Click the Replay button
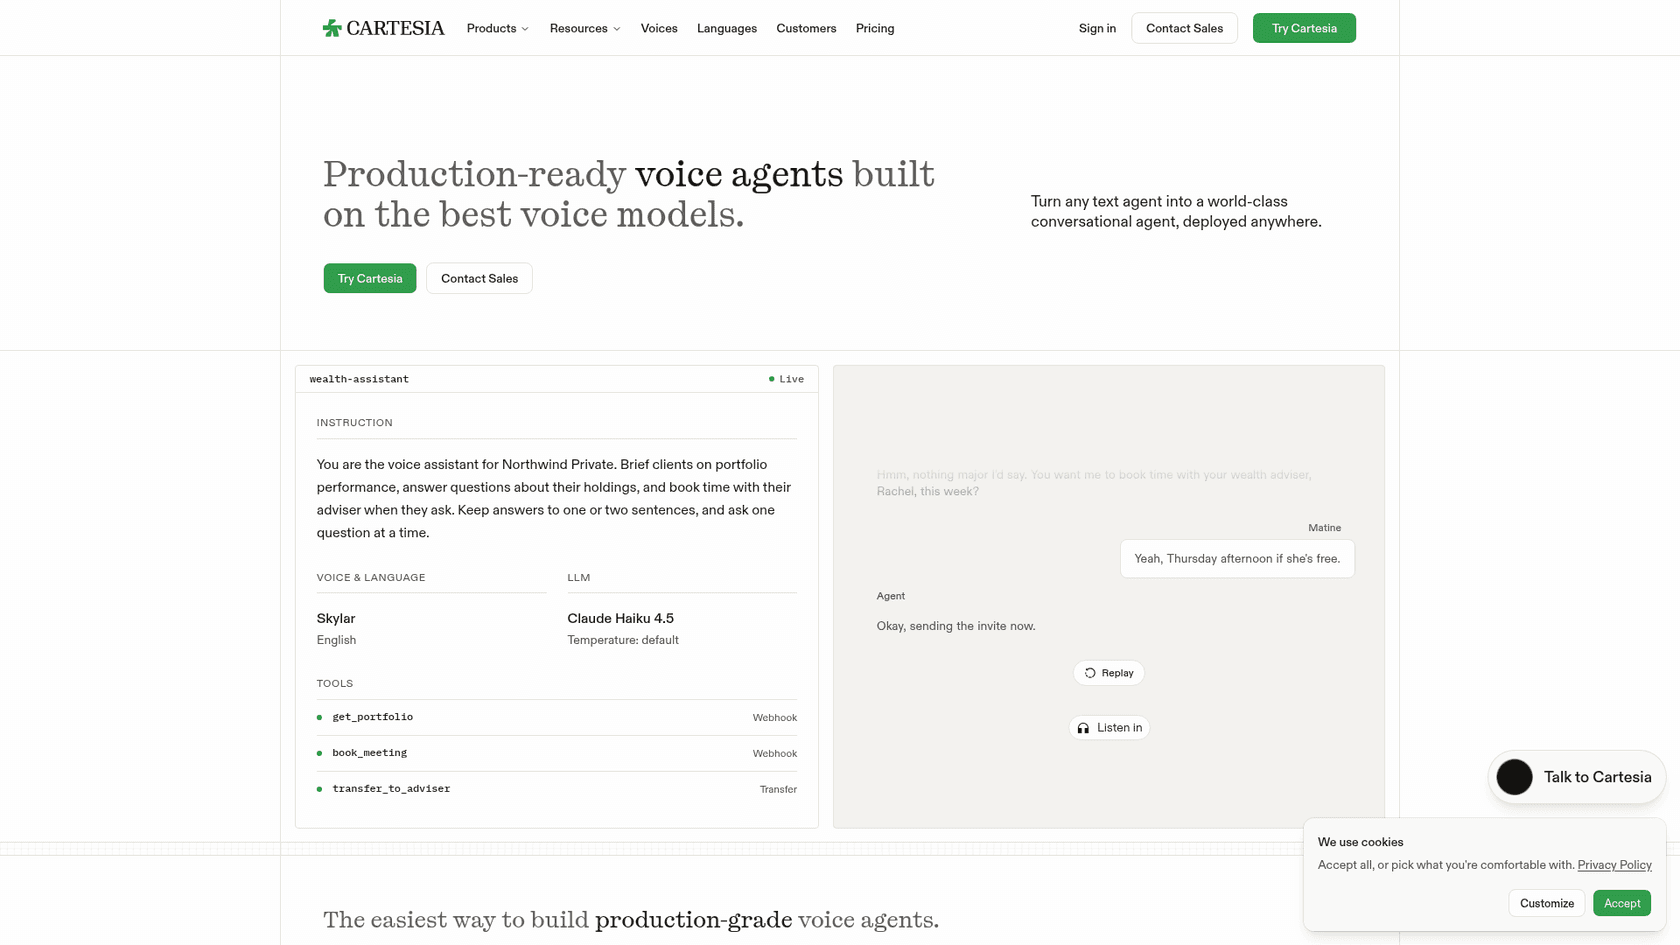This screenshot has height=945, width=1680. tap(1109, 673)
